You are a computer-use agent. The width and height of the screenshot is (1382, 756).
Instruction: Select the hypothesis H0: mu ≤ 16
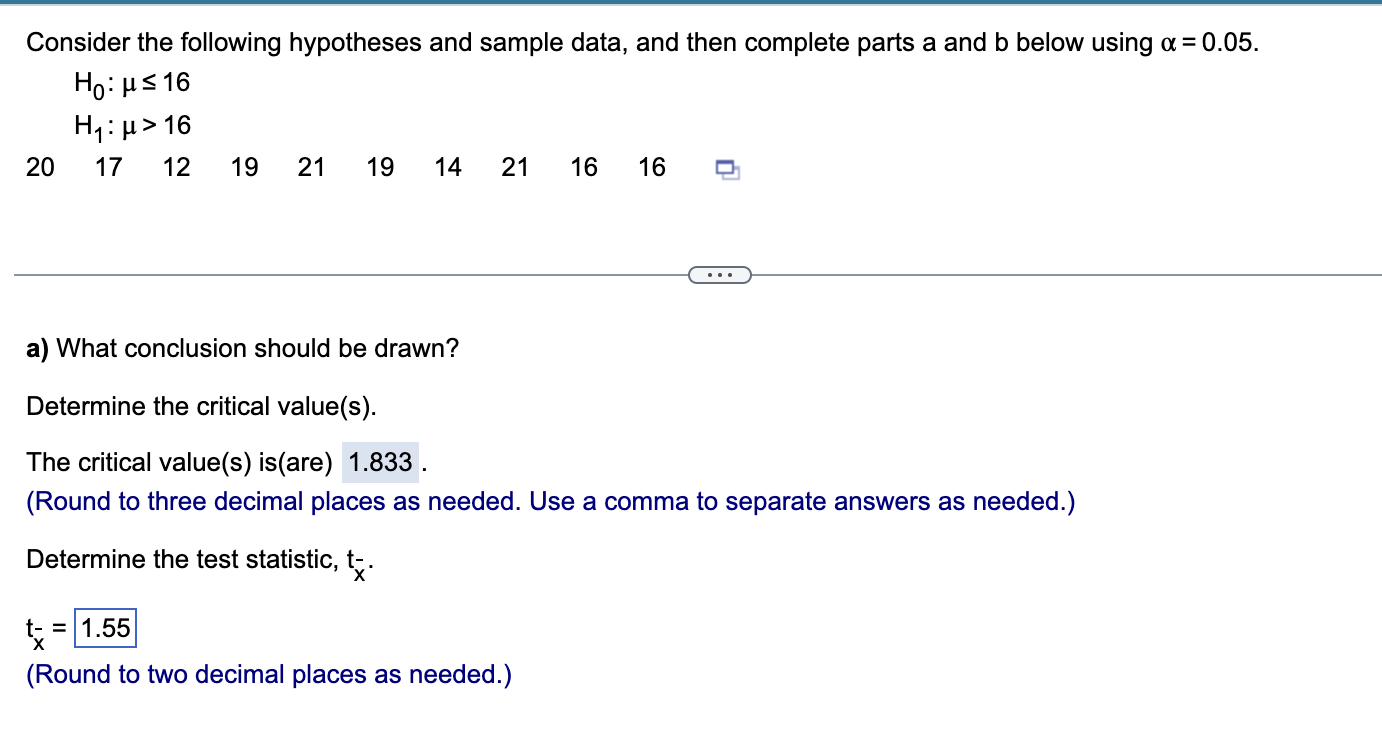[x=130, y=83]
